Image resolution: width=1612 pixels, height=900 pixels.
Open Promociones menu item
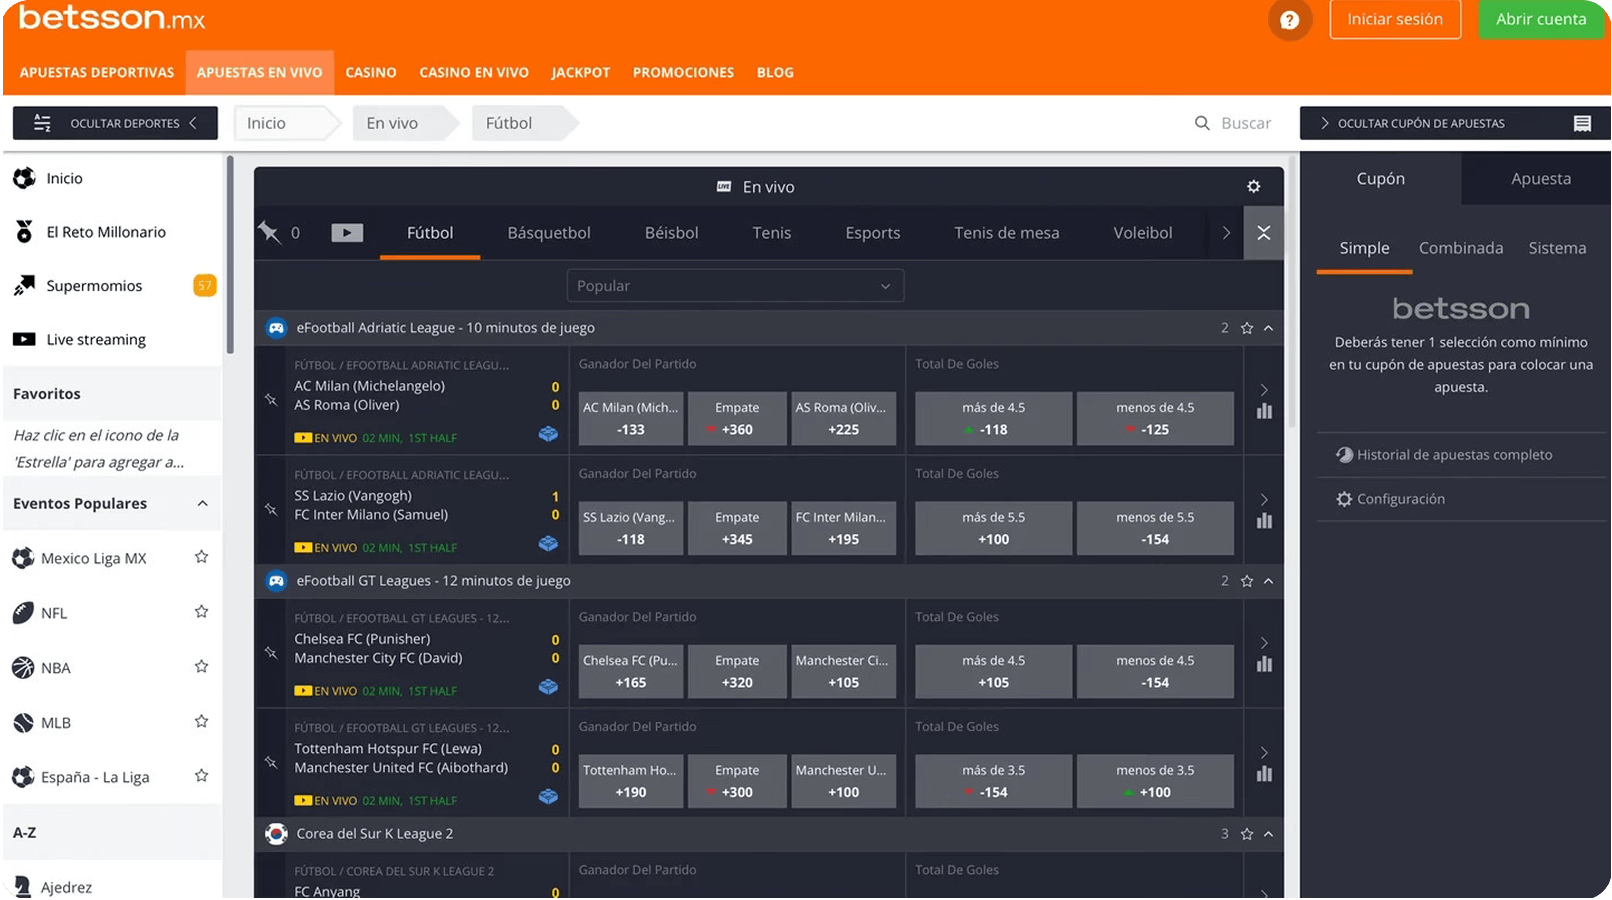coord(683,72)
